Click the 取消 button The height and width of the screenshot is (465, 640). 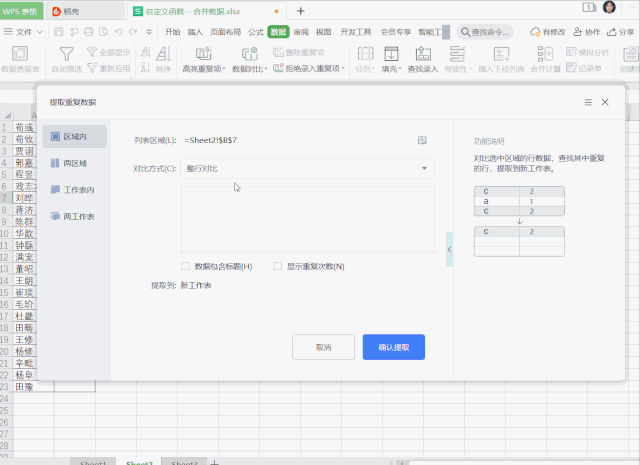tap(323, 347)
